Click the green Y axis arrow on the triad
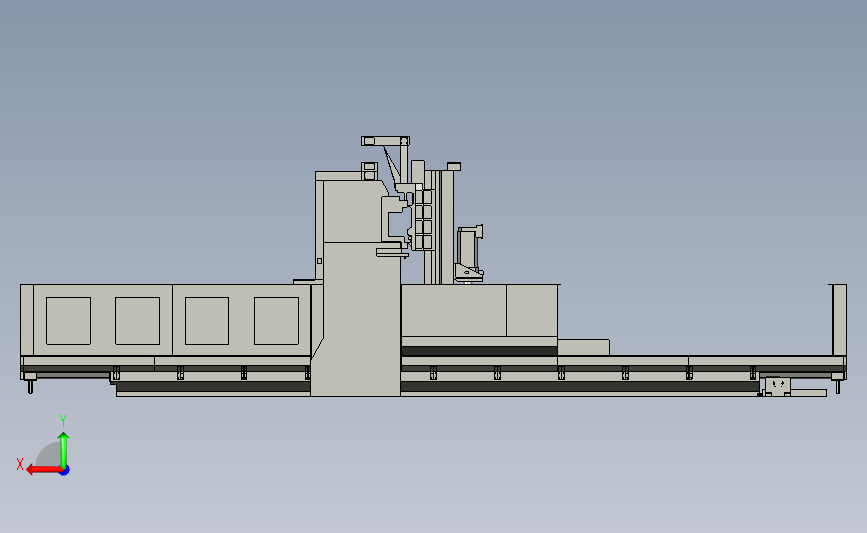The image size is (867, 533). coord(64,451)
